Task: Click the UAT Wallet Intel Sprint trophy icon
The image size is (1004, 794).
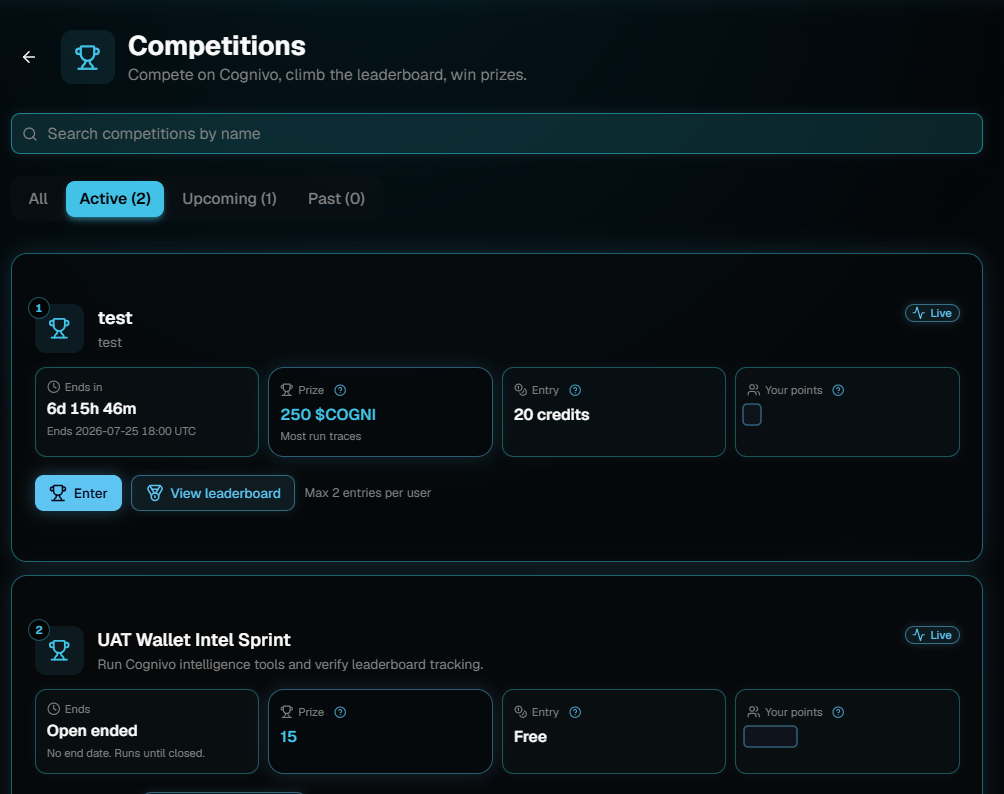Action: coord(60,651)
